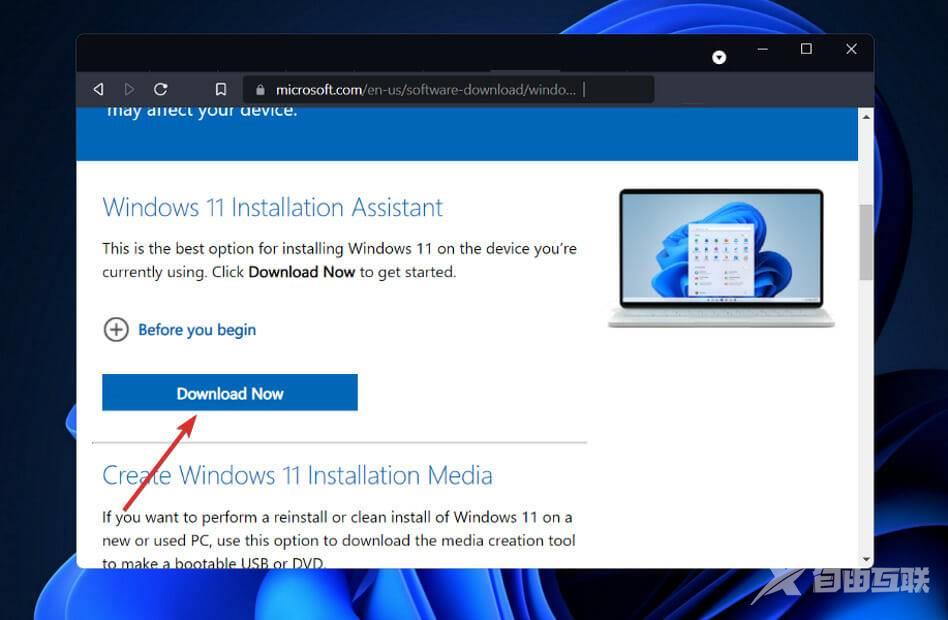
Task: Open the Create Windows 11 Installation Media section
Action: pyautogui.click(x=297, y=475)
